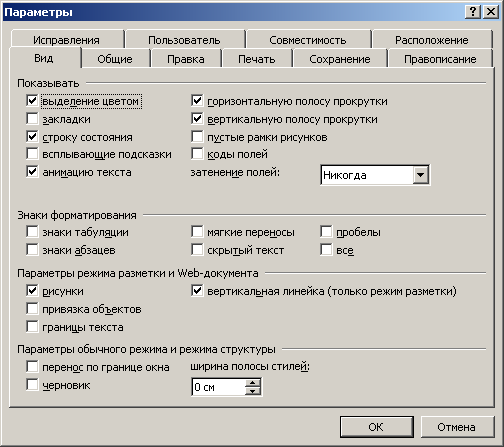Check the знаки абзацев checkbox

click(32, 249)
